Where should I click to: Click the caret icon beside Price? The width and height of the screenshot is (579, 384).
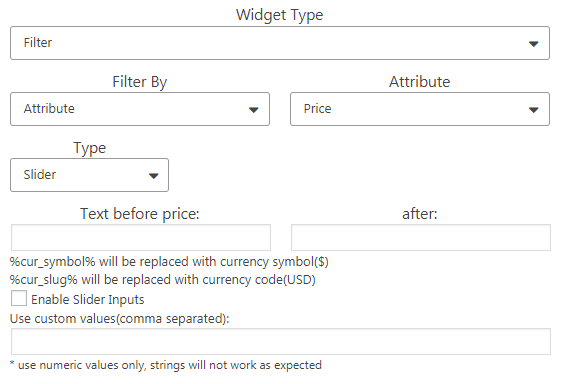533,110
